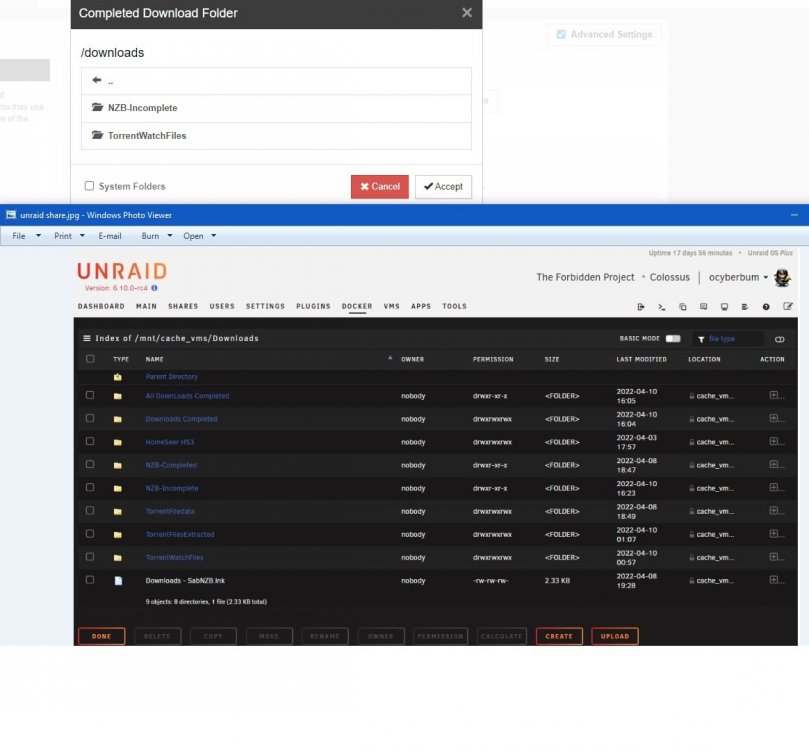Tick the select-all checkbox in file list header
This screenshot has height=750, width=809.
pyautogui.click(x=90, y=358)
